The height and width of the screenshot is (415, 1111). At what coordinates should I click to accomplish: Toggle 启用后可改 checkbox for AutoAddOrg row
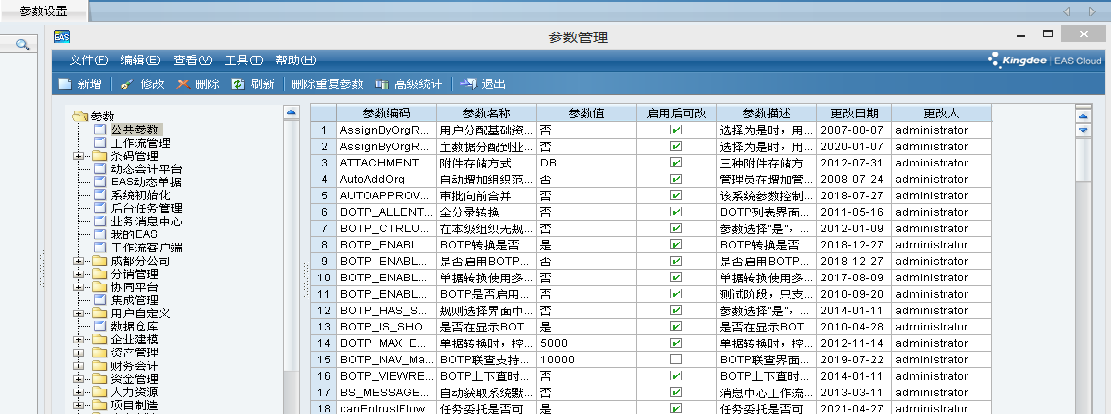click(676, 179)
